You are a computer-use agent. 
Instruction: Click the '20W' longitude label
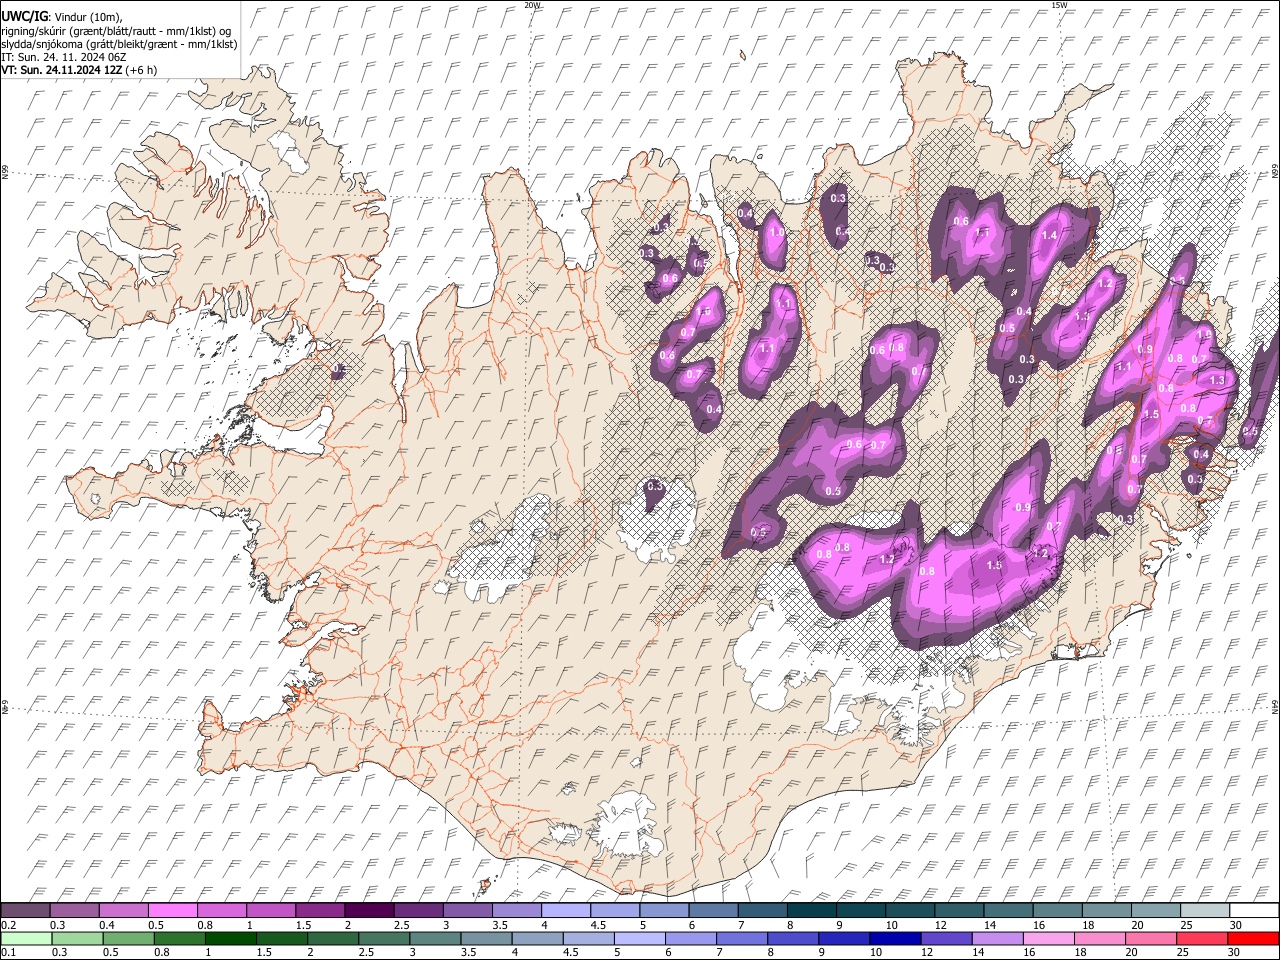tap(532, 5)
